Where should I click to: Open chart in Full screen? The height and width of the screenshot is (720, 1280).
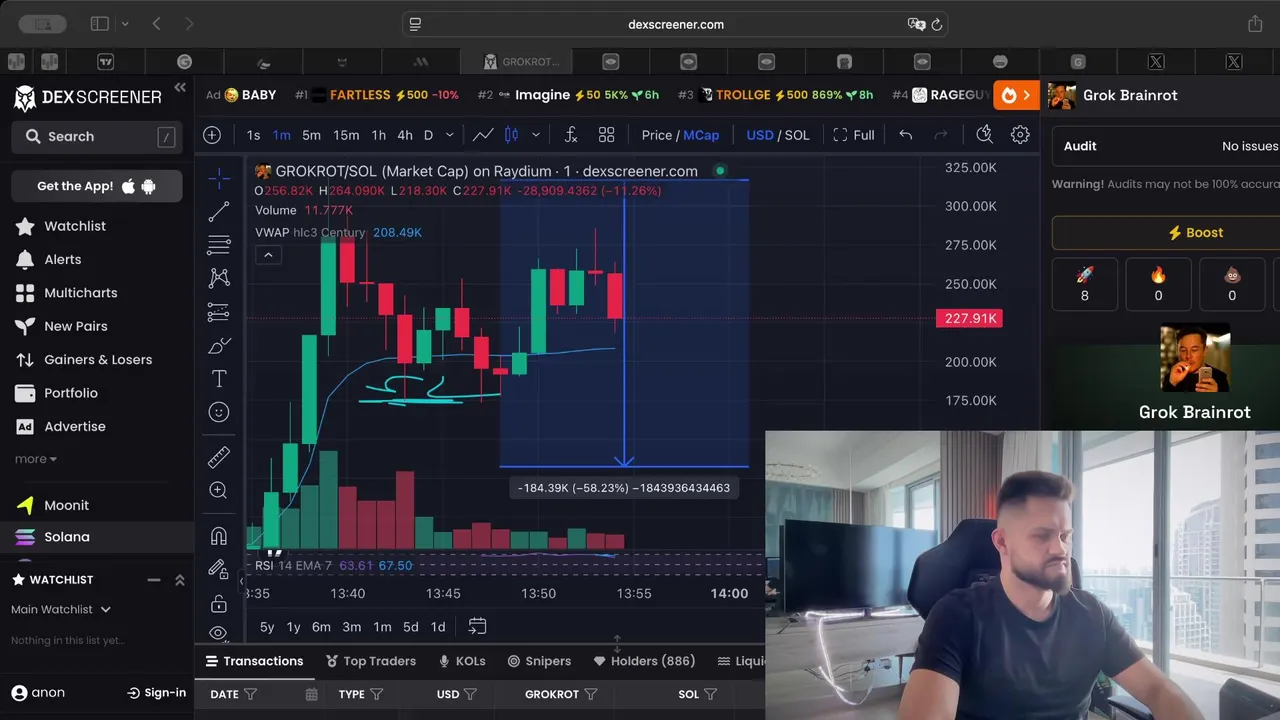tap(854, 135)
